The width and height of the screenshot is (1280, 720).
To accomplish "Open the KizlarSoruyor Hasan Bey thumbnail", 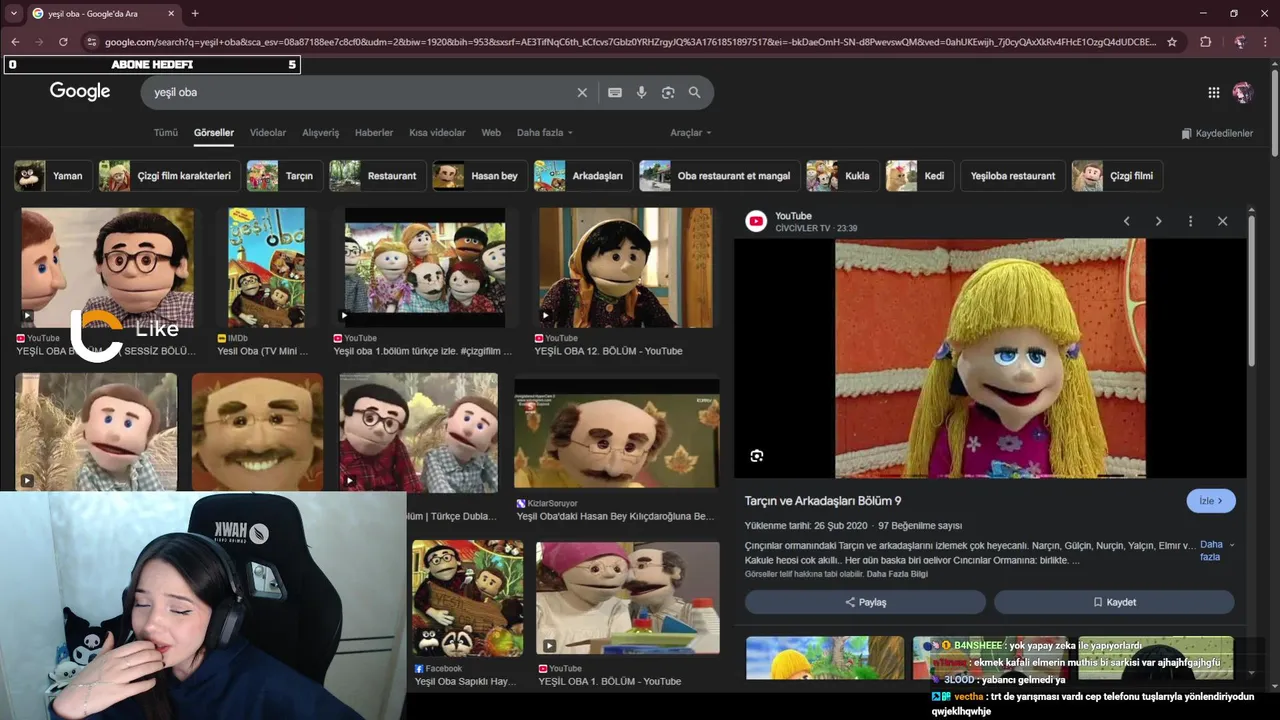I will (616, 432).
